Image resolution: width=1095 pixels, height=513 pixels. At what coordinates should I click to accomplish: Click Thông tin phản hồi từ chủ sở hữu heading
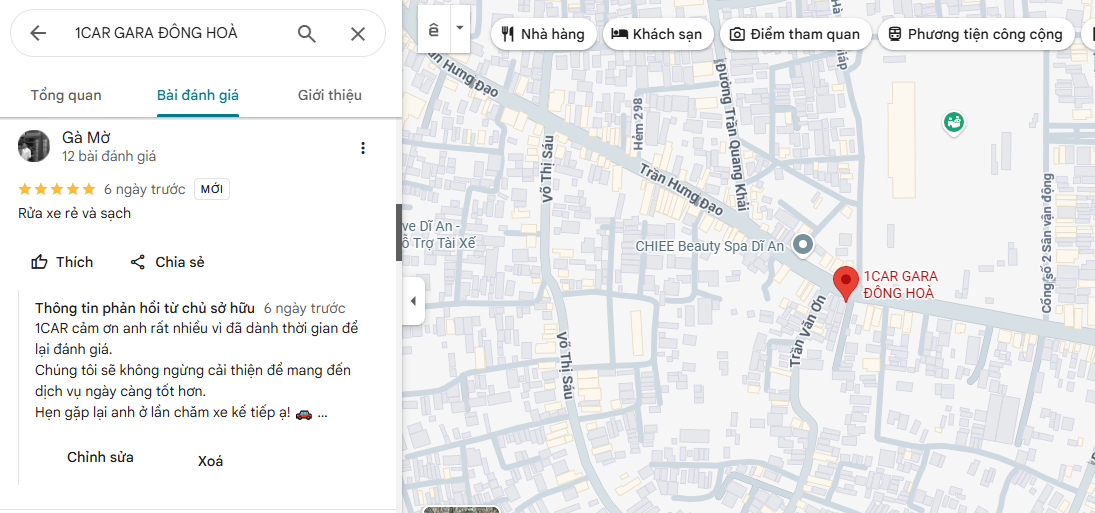pos(145,308)
